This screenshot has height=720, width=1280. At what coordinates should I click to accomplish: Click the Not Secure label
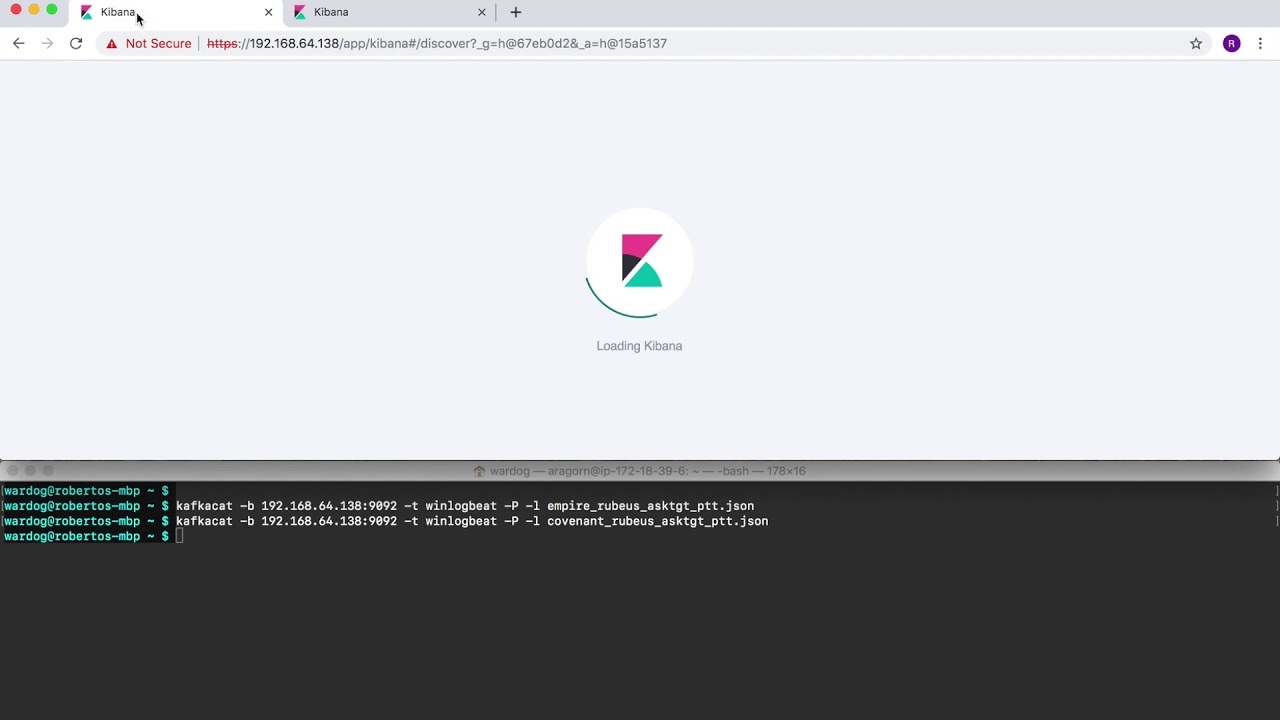(158, 44)
